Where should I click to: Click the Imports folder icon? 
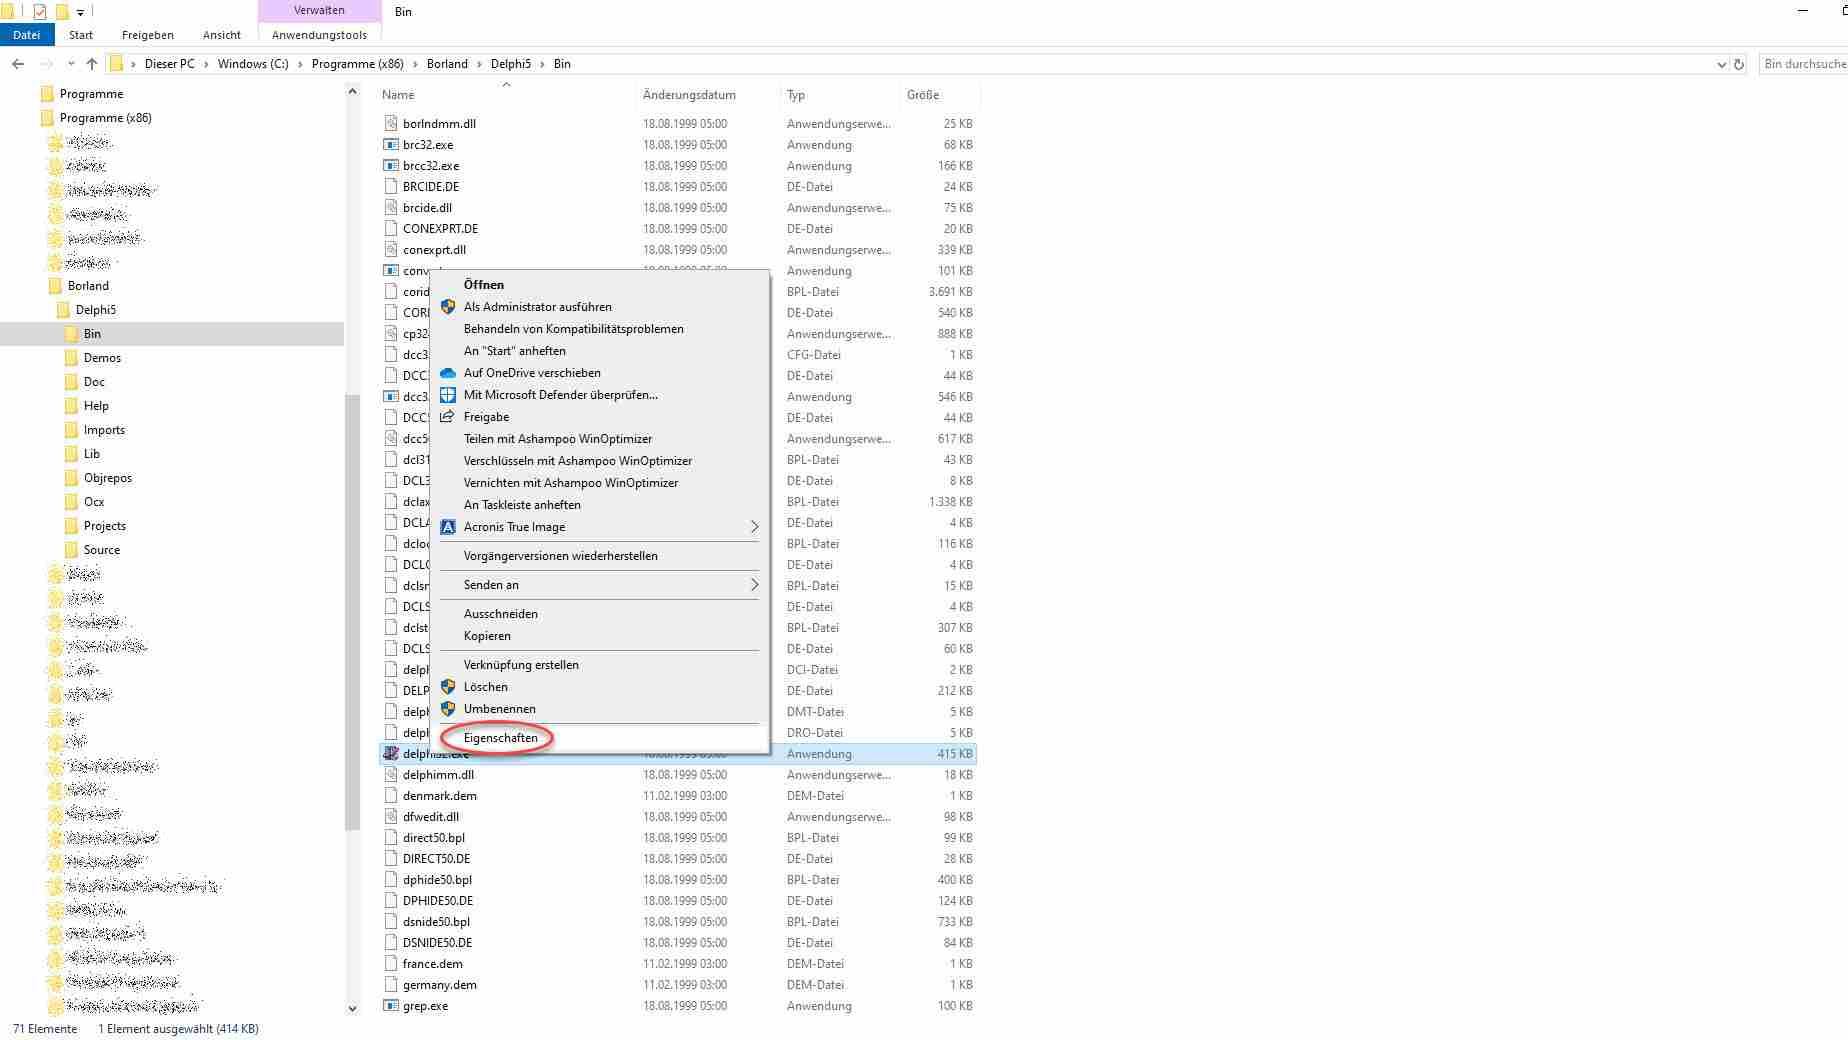tap(71, 430)
